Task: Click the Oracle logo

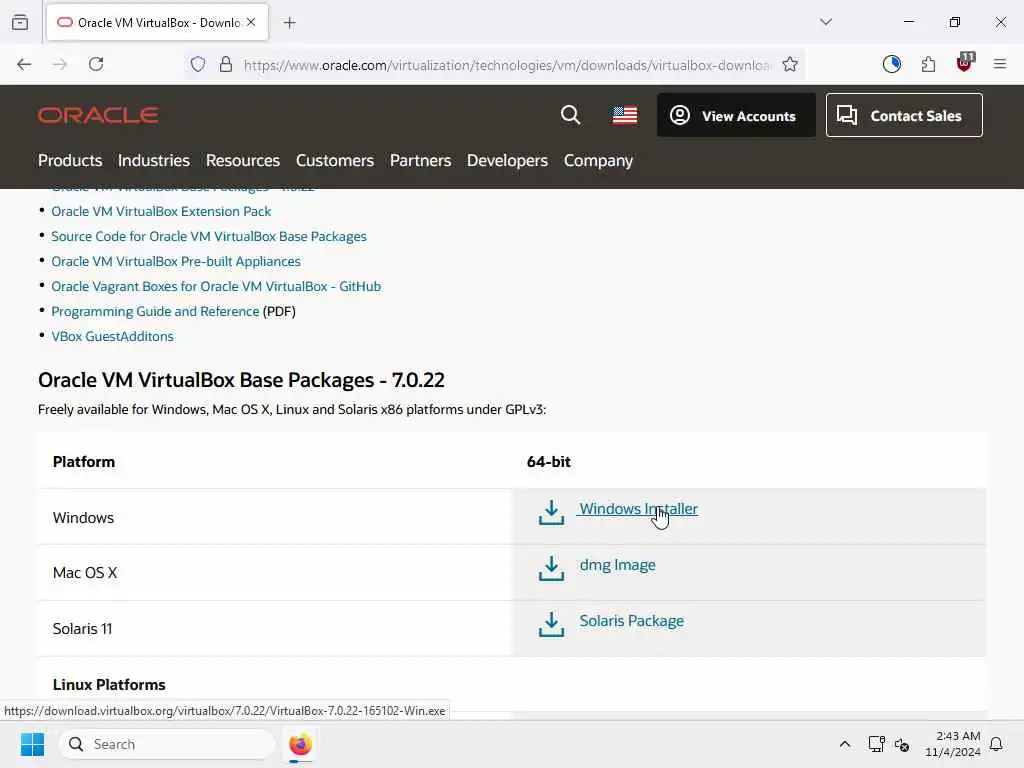Action: coord(98,116)
